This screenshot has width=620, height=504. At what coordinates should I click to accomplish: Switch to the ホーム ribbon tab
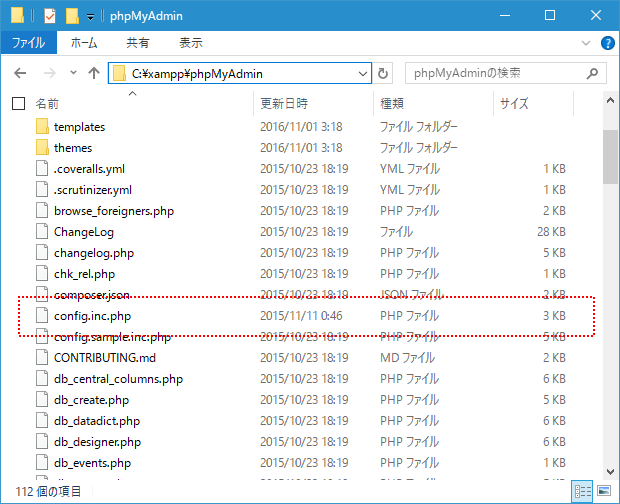[x=84, y=43]
